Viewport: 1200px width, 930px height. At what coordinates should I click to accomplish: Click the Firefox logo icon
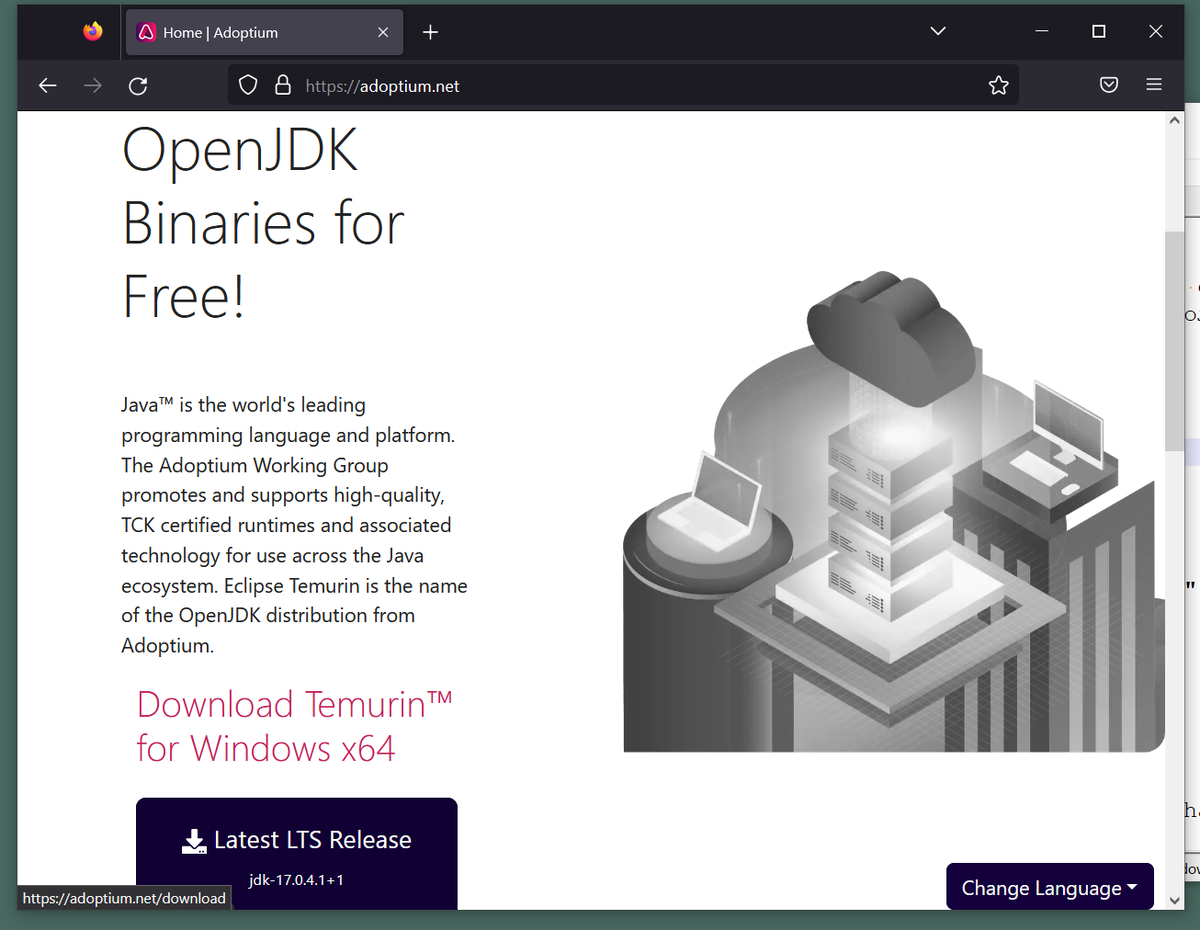point(93,32)
